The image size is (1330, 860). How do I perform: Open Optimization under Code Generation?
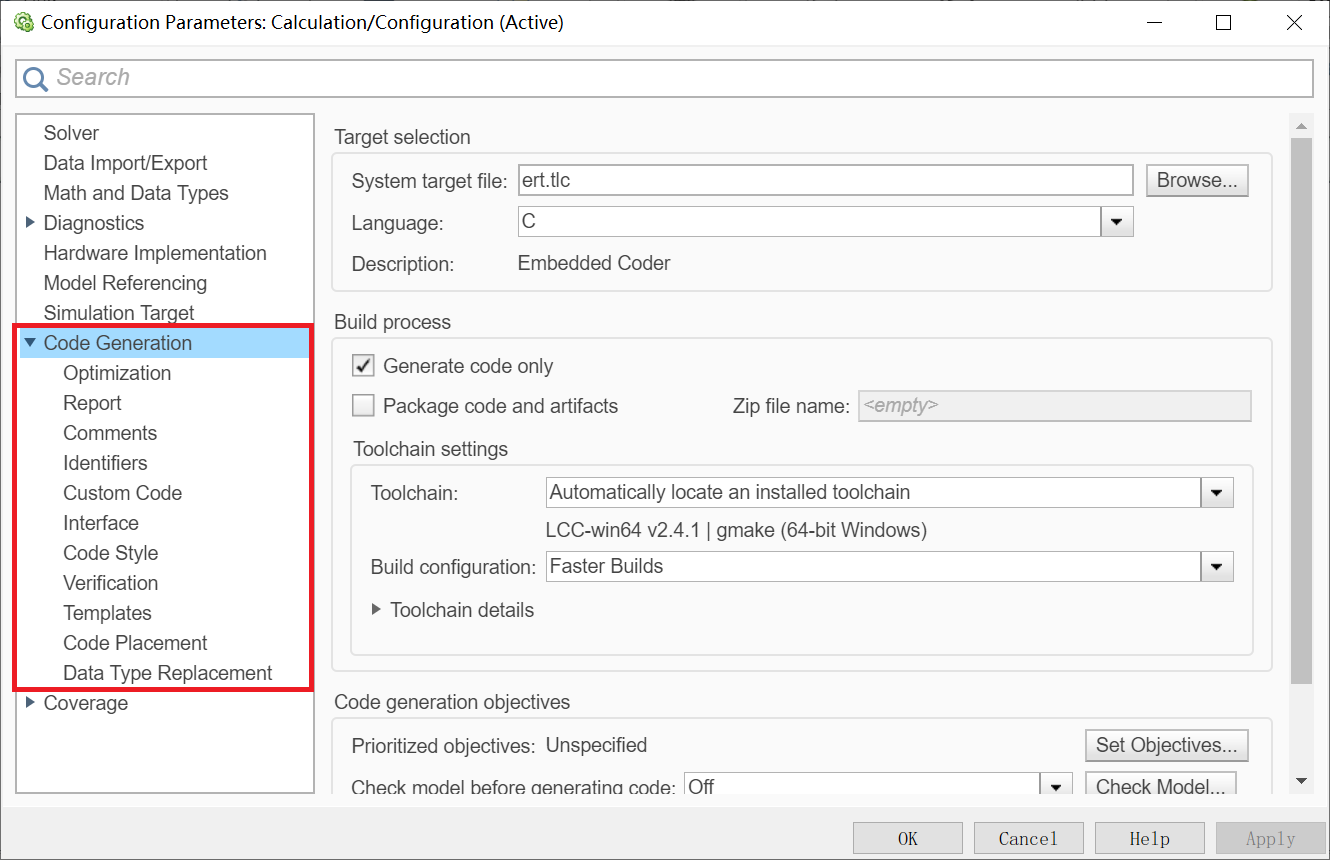(117, 373)
